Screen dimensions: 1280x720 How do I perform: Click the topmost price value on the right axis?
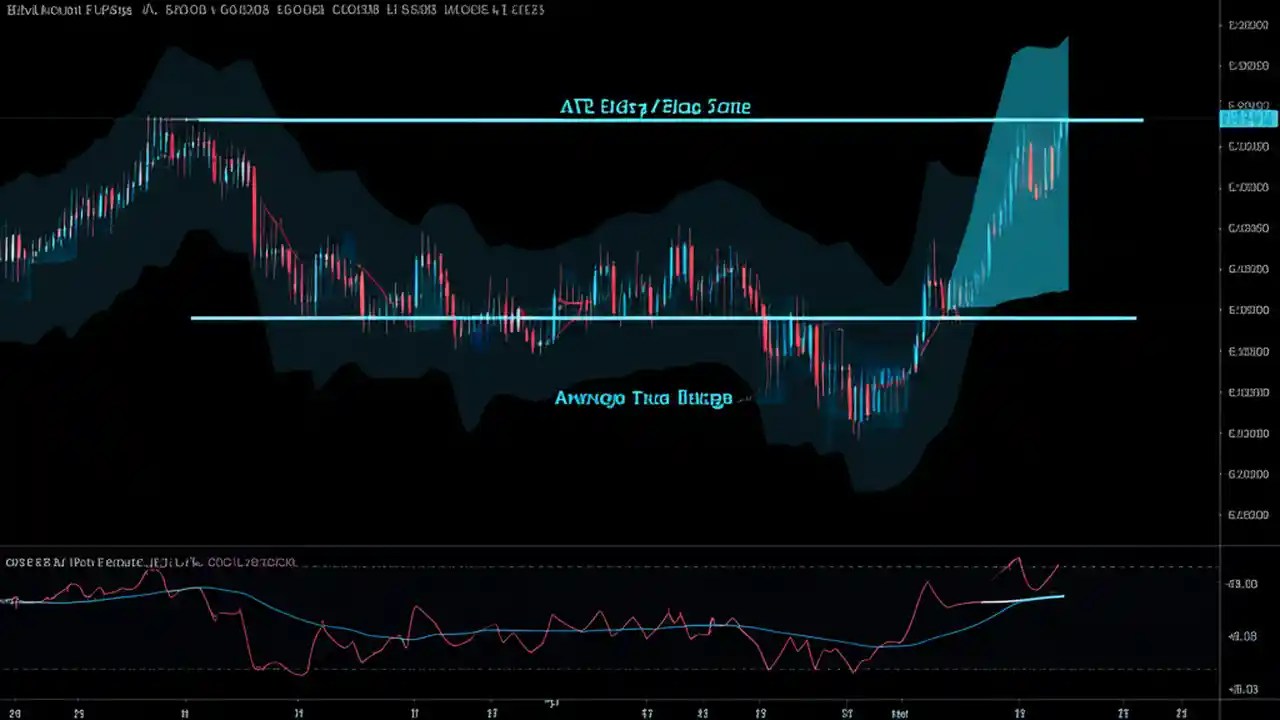[x=1246, y=27]
